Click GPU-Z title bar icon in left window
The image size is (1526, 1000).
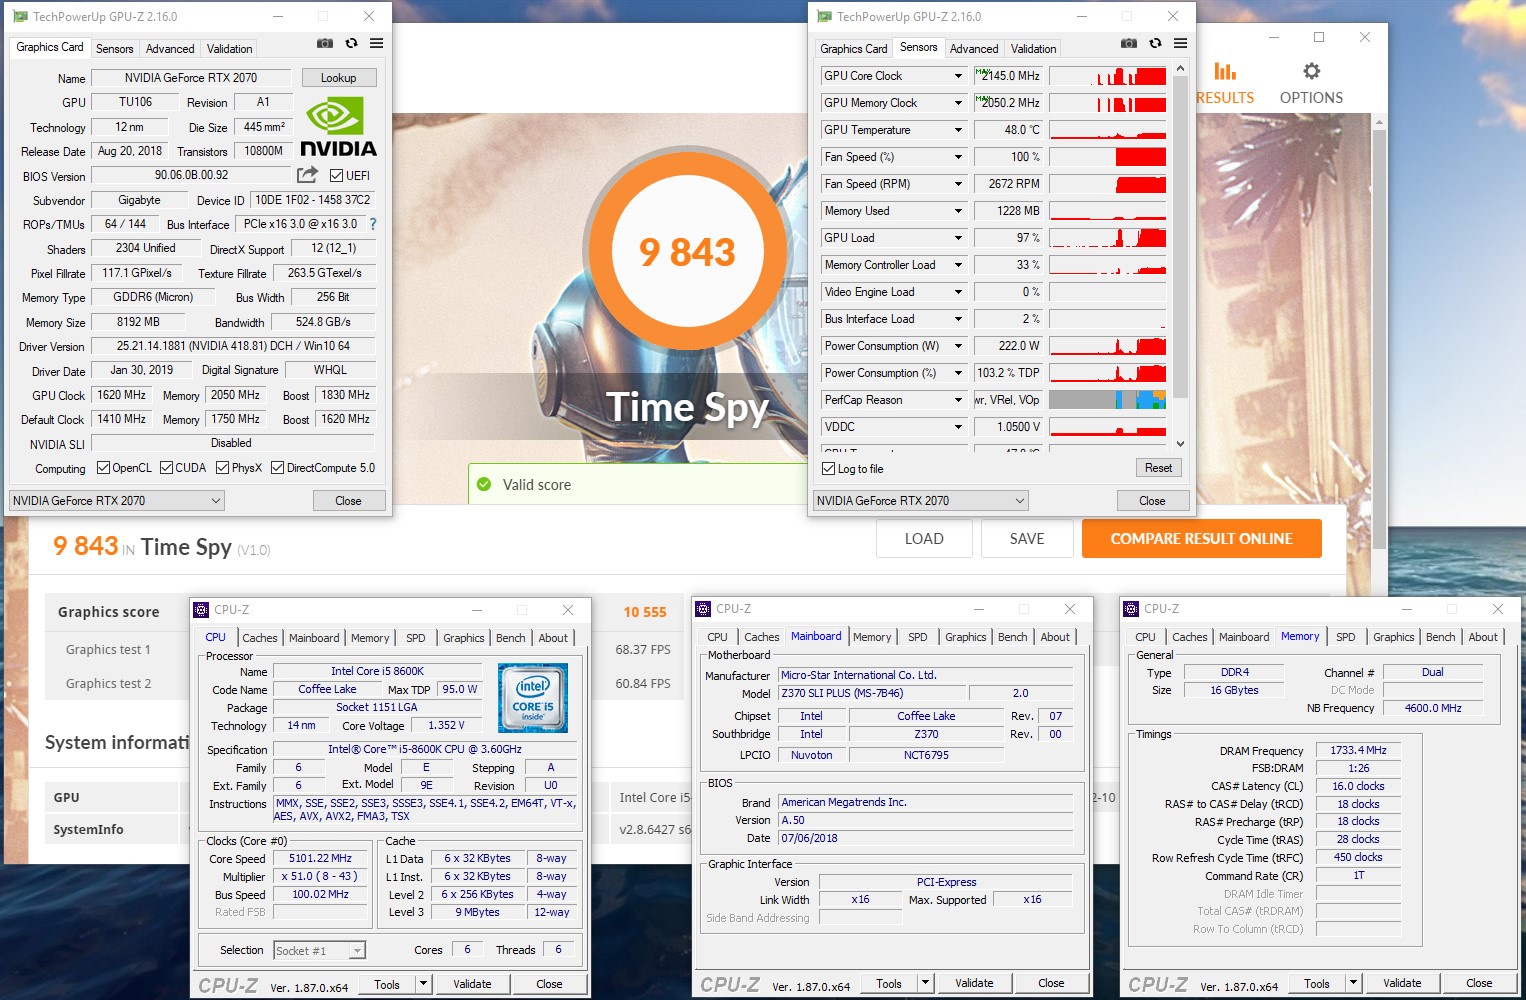20,17
